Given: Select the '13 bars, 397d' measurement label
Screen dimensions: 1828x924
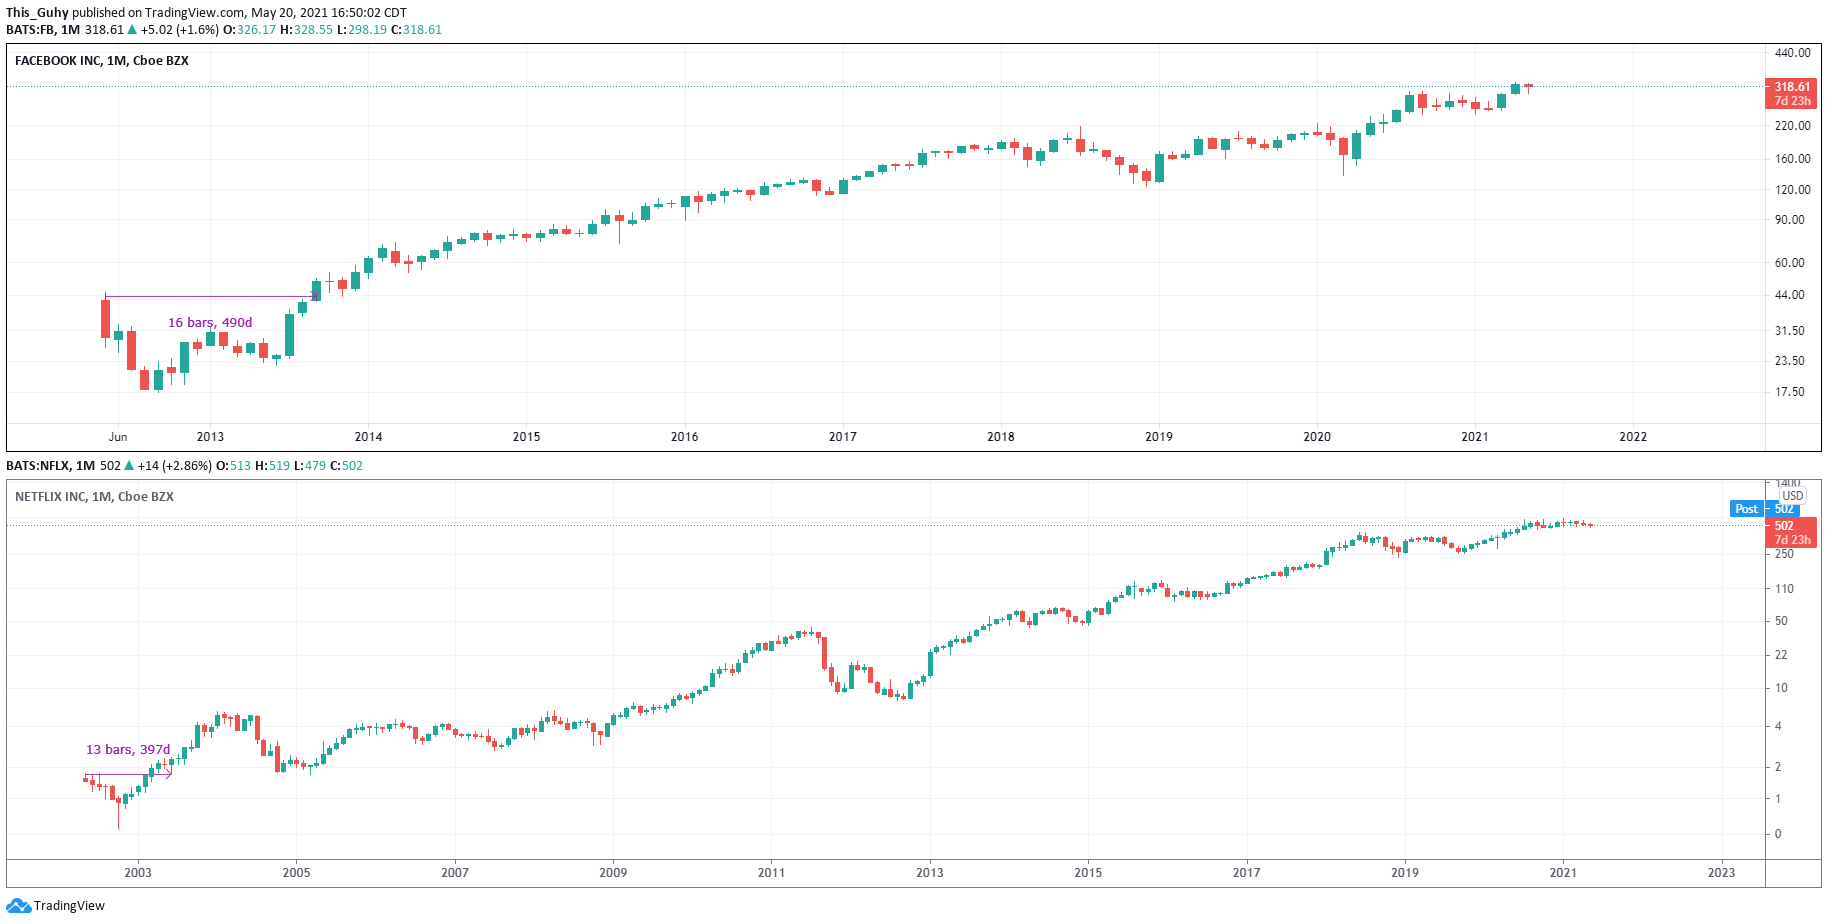Looking at the screenshot, I should 128,750.
